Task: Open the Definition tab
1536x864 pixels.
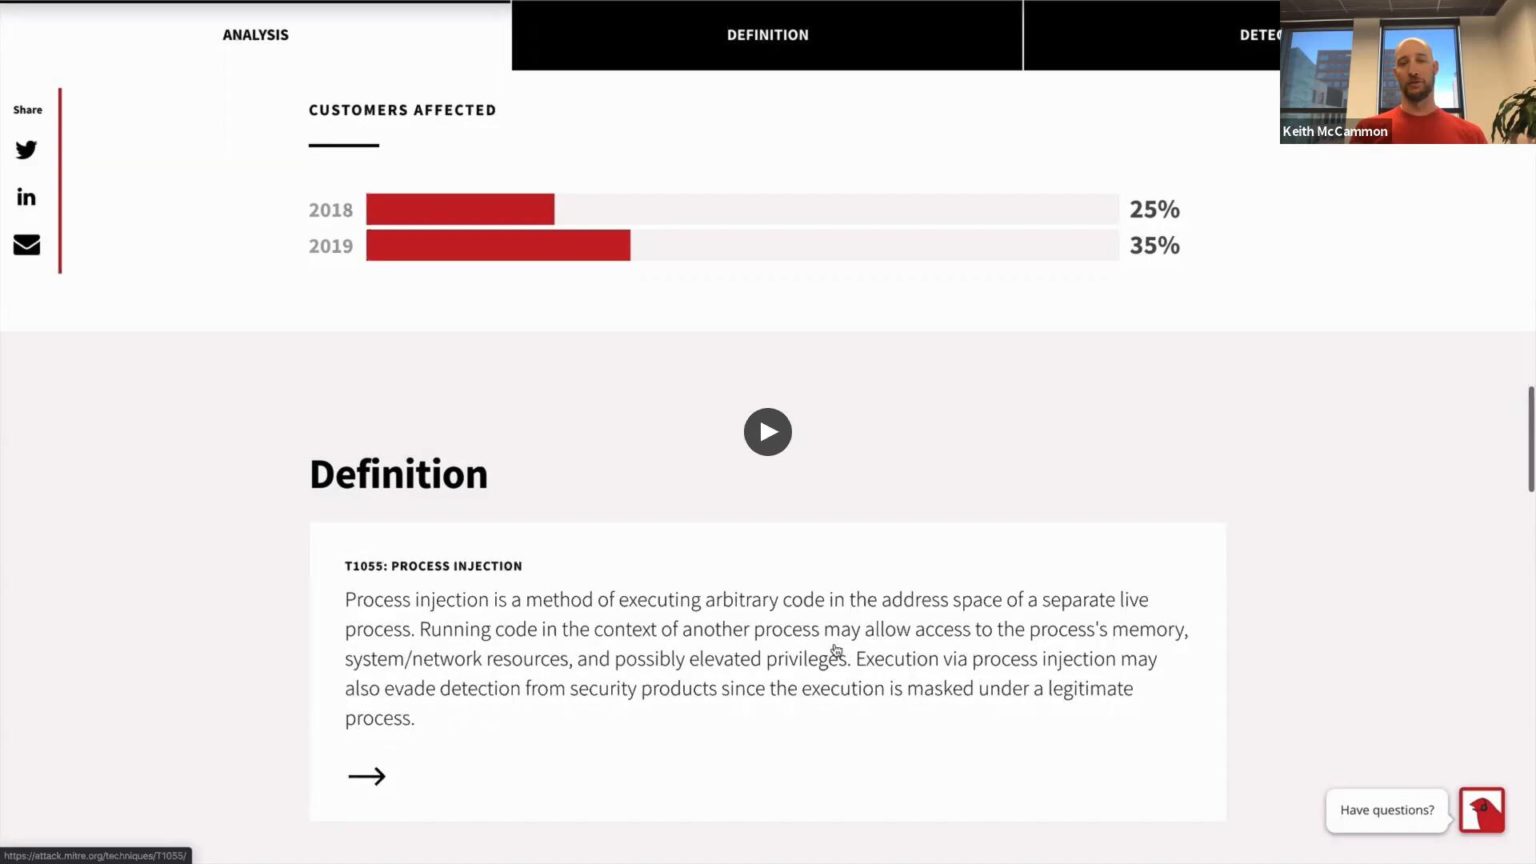Action: coord(767,35)
